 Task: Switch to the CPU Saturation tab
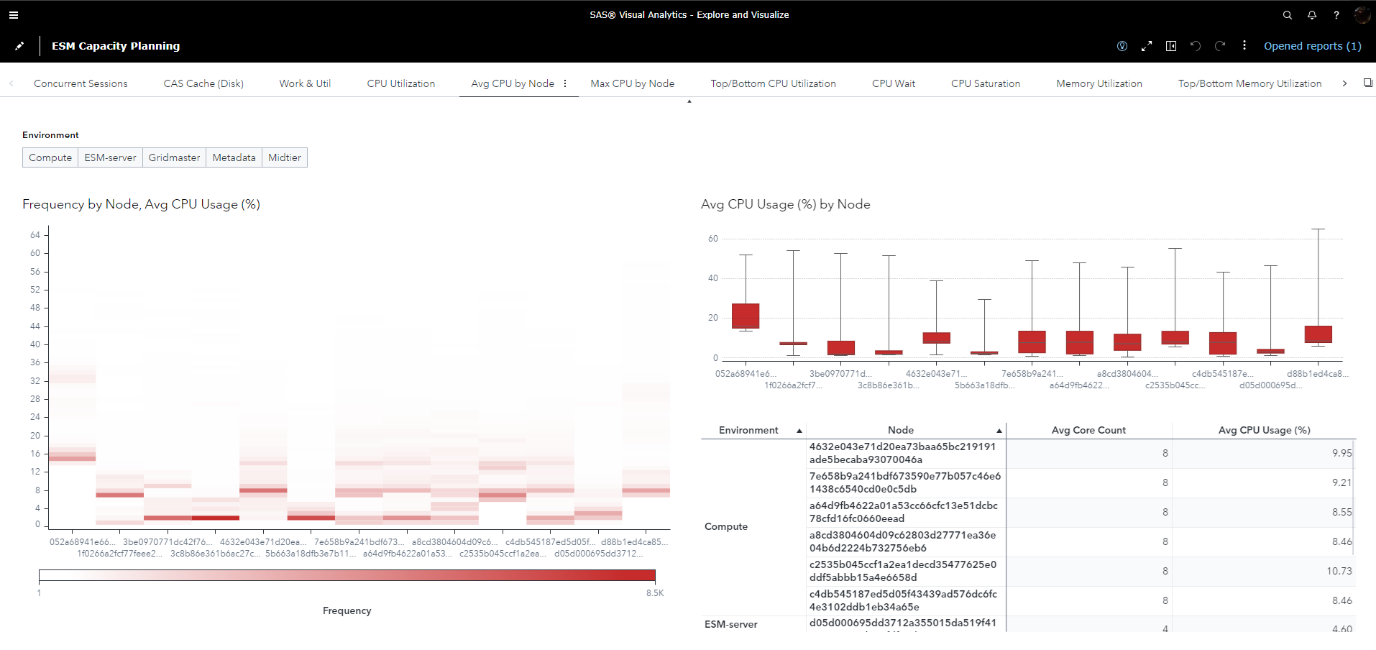click(x=985, y=84)
